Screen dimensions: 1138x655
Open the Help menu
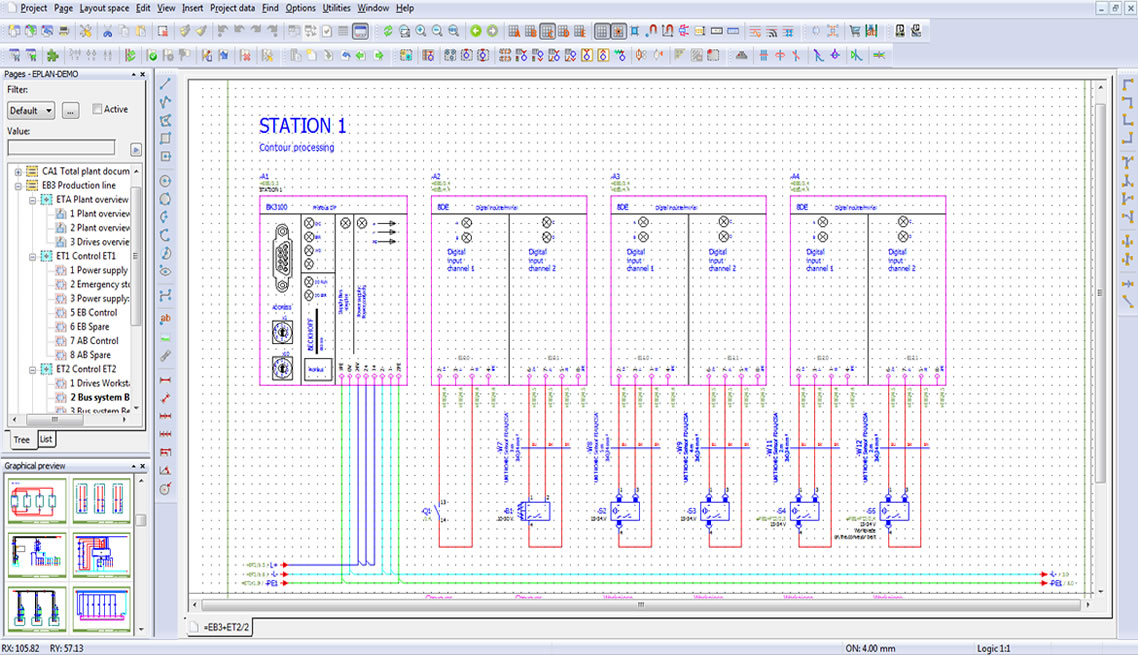tap(405, 8)
